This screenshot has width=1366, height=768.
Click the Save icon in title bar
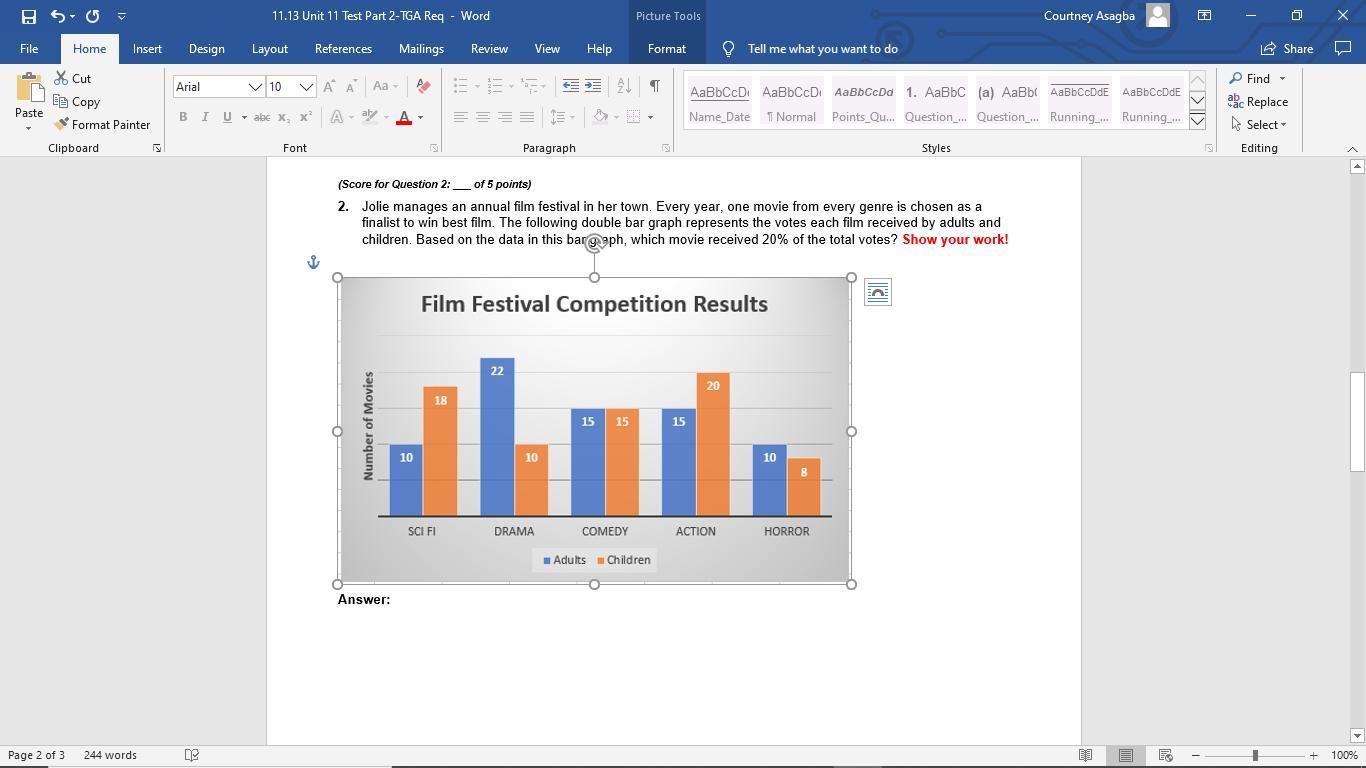pos(28,16)
